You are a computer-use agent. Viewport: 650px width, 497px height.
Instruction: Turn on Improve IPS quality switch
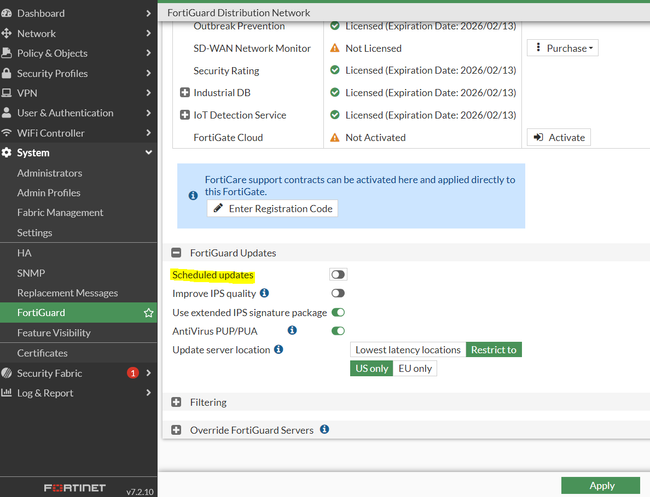(x=338, y=293)
